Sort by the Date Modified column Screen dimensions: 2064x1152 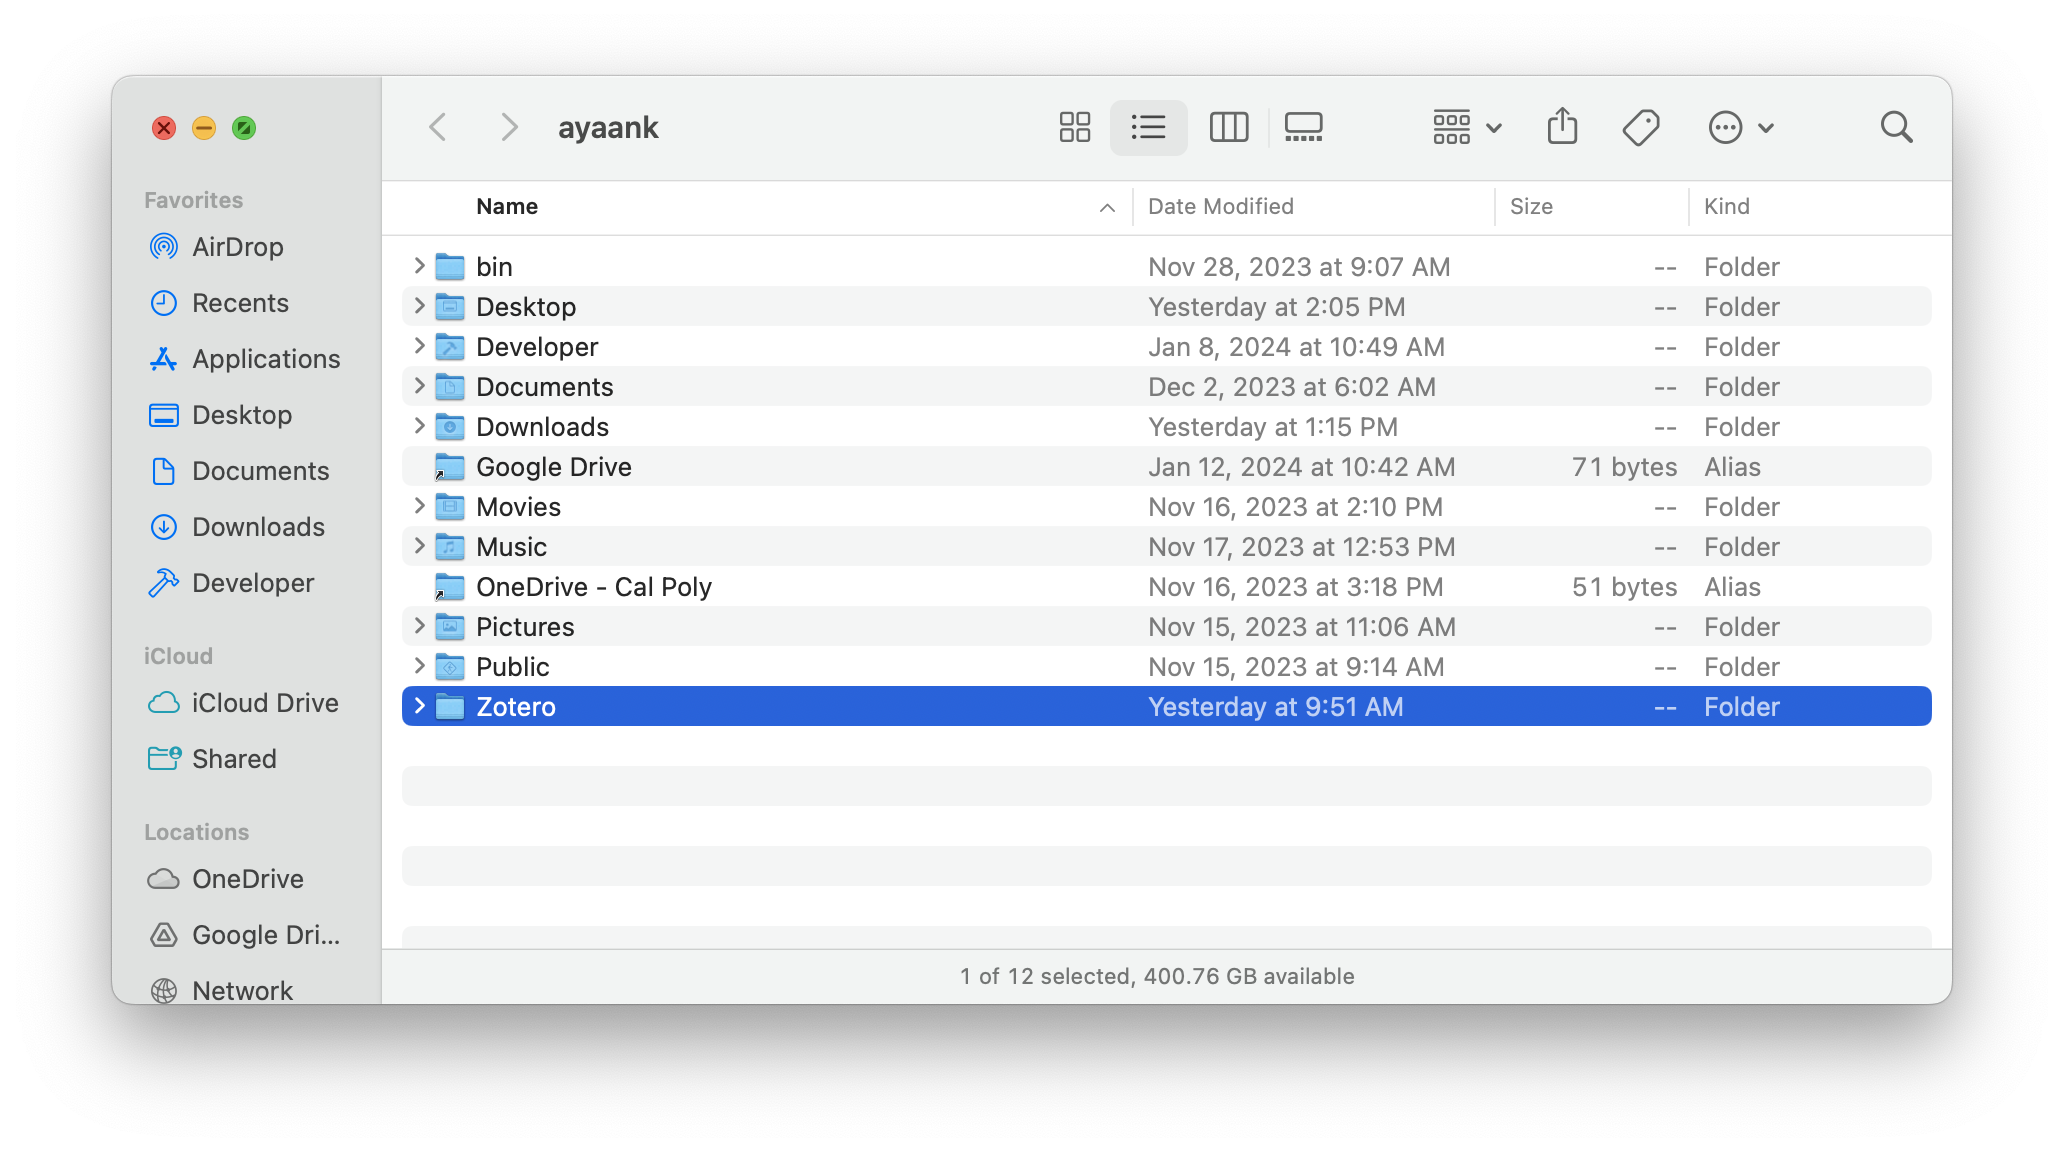point(1220,207)
